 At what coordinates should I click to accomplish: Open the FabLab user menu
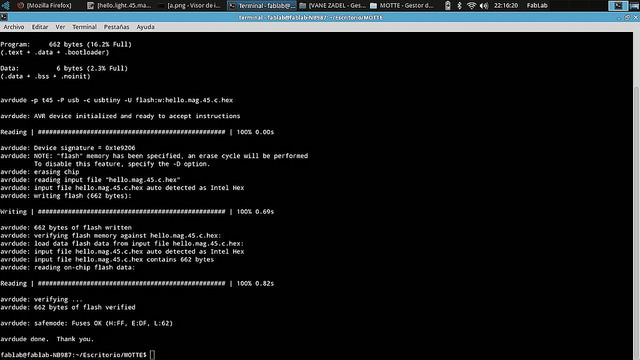(x=537, y=5)
